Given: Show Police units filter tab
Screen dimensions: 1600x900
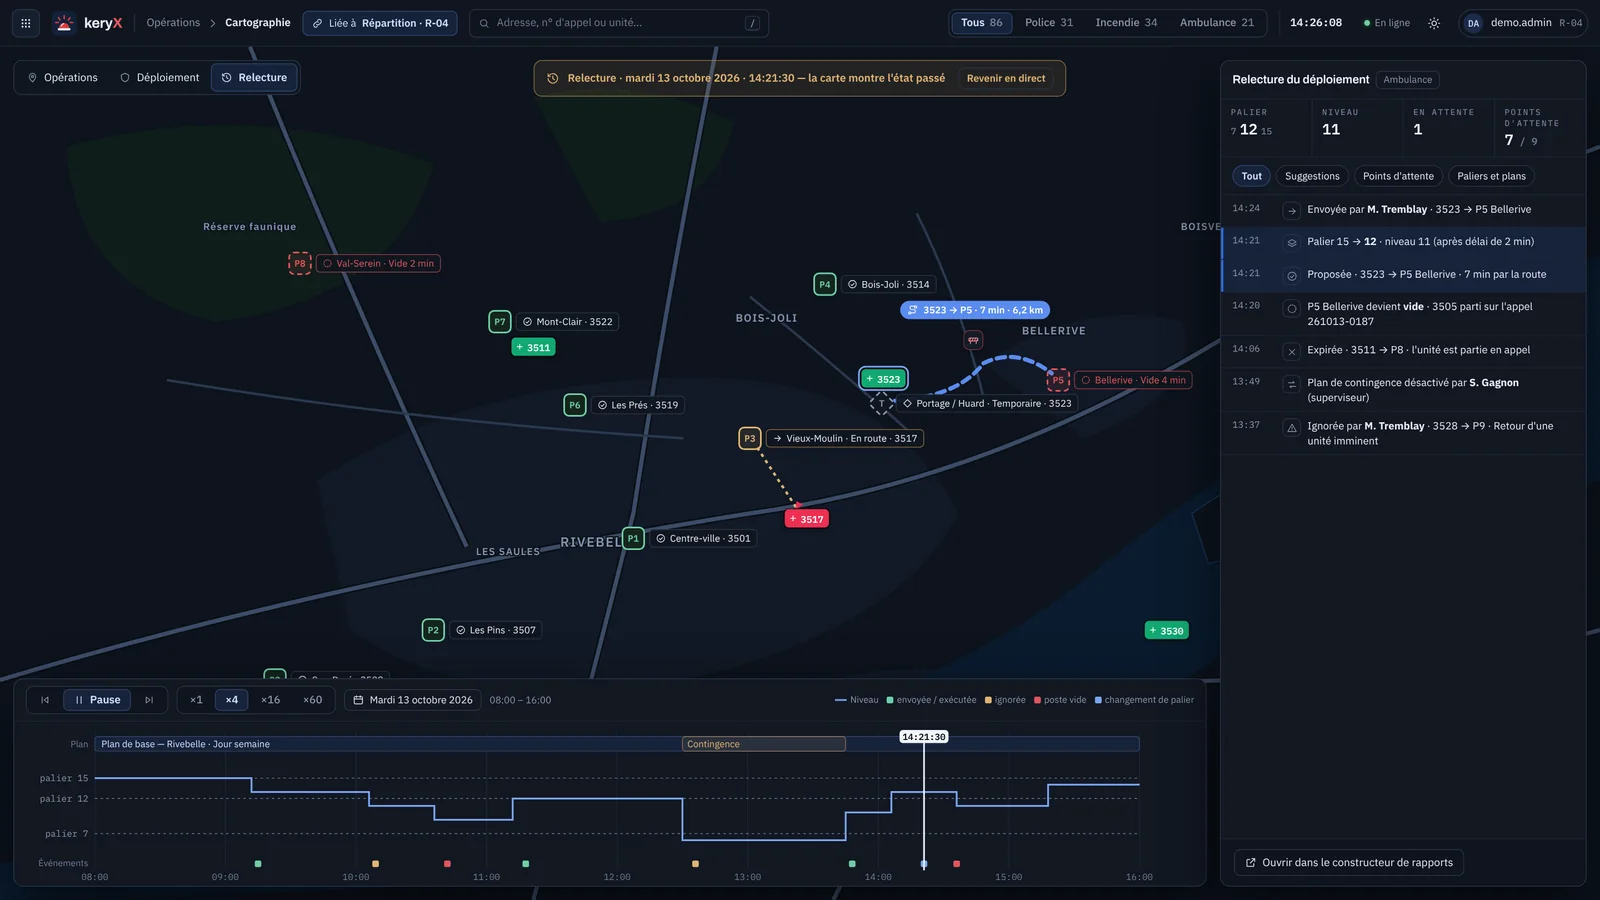Looking at the screenshot, I should click(1049, 23).
